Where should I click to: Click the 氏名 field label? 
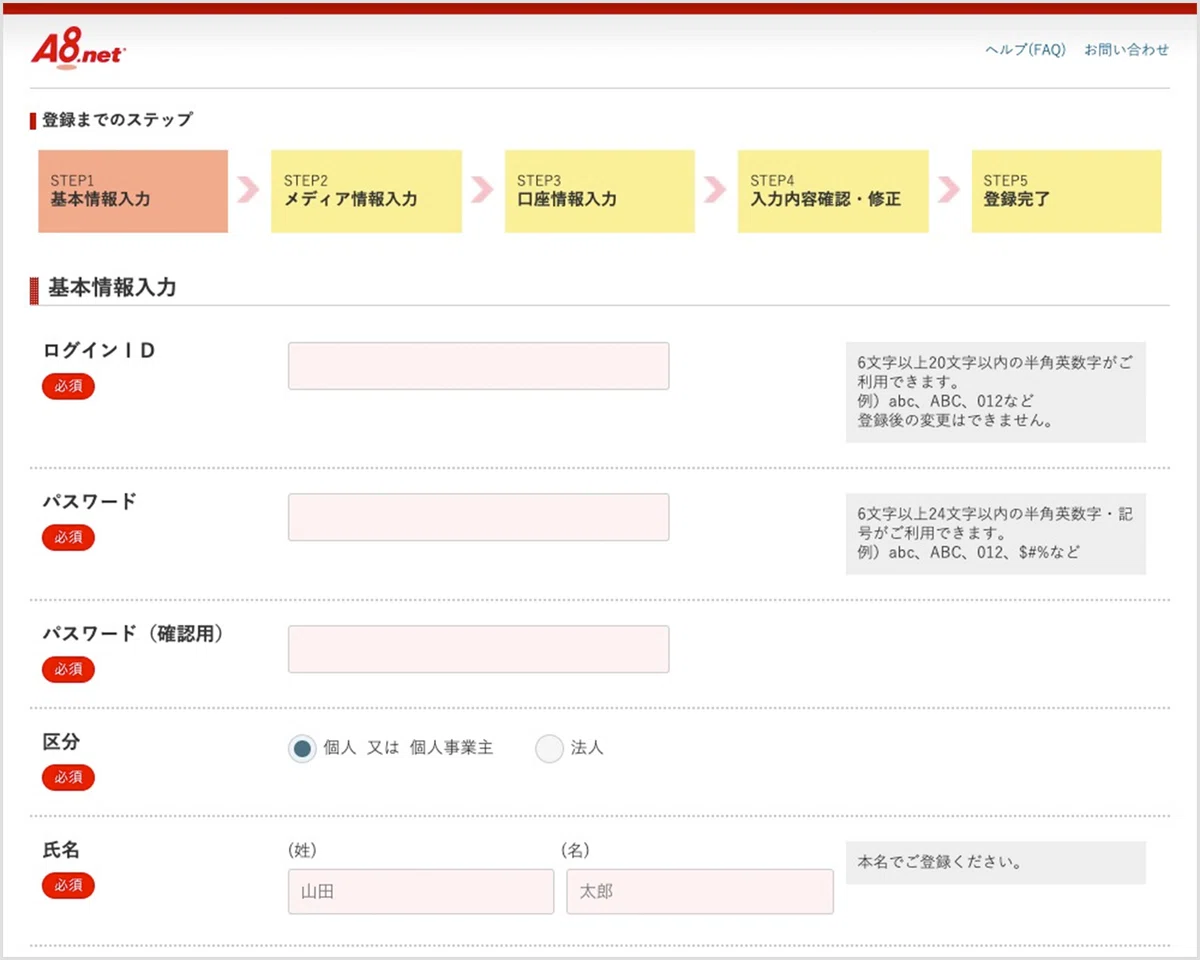click(x=61, y=850)
